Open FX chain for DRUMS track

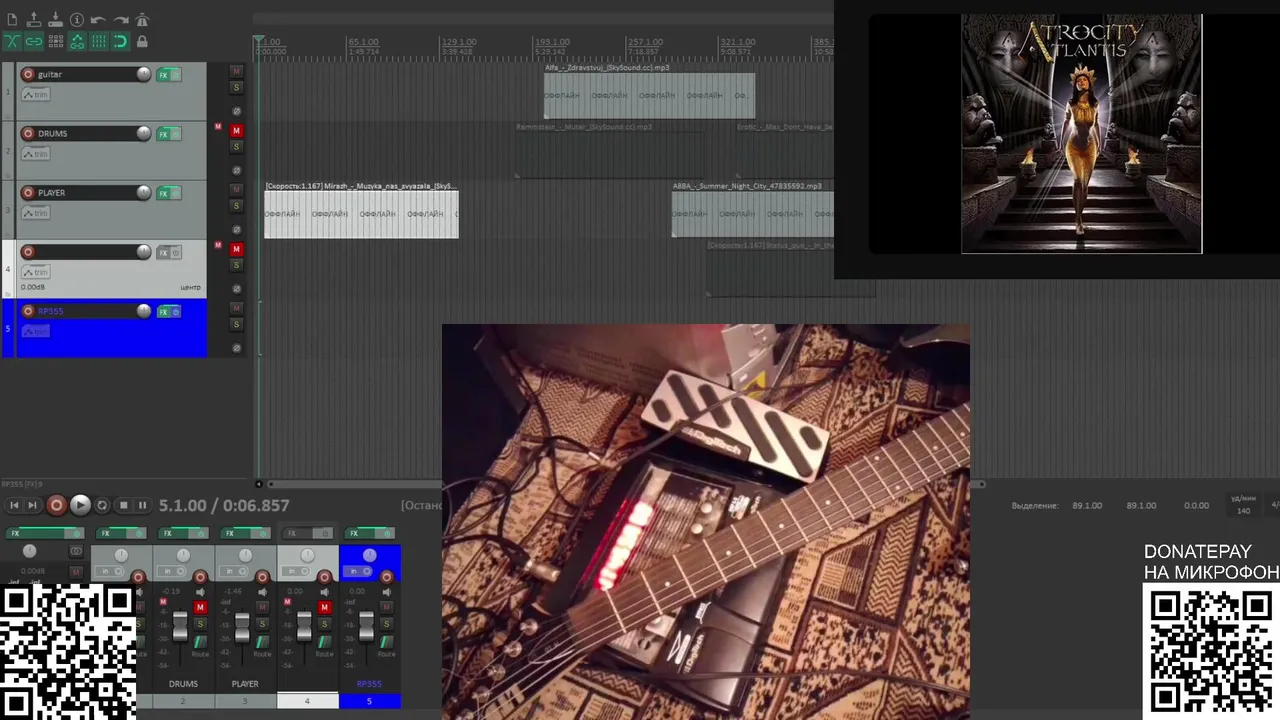pos(163,134)
